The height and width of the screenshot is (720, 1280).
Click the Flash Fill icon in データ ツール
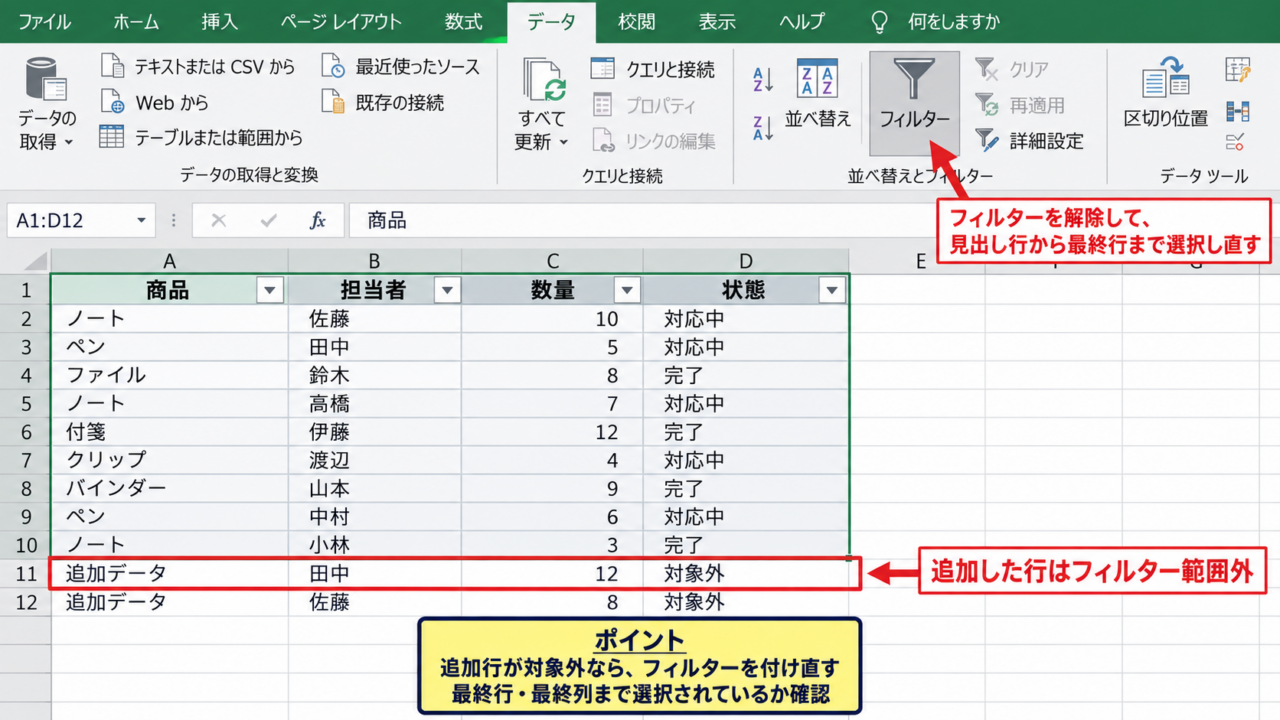point(1238,69)
